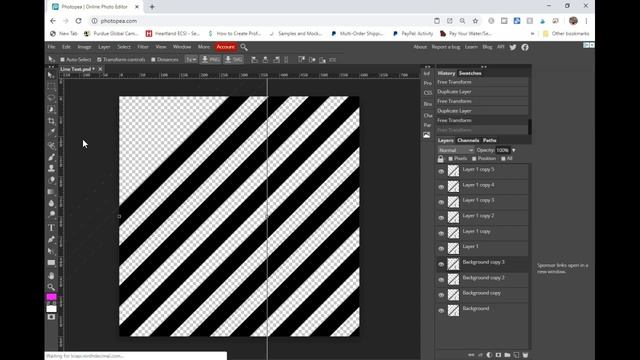Hide Layer 1 copy 5 visibility eye
Image resolution: width=640 pixels, height=360 pixels.
[x=441, y=171]
